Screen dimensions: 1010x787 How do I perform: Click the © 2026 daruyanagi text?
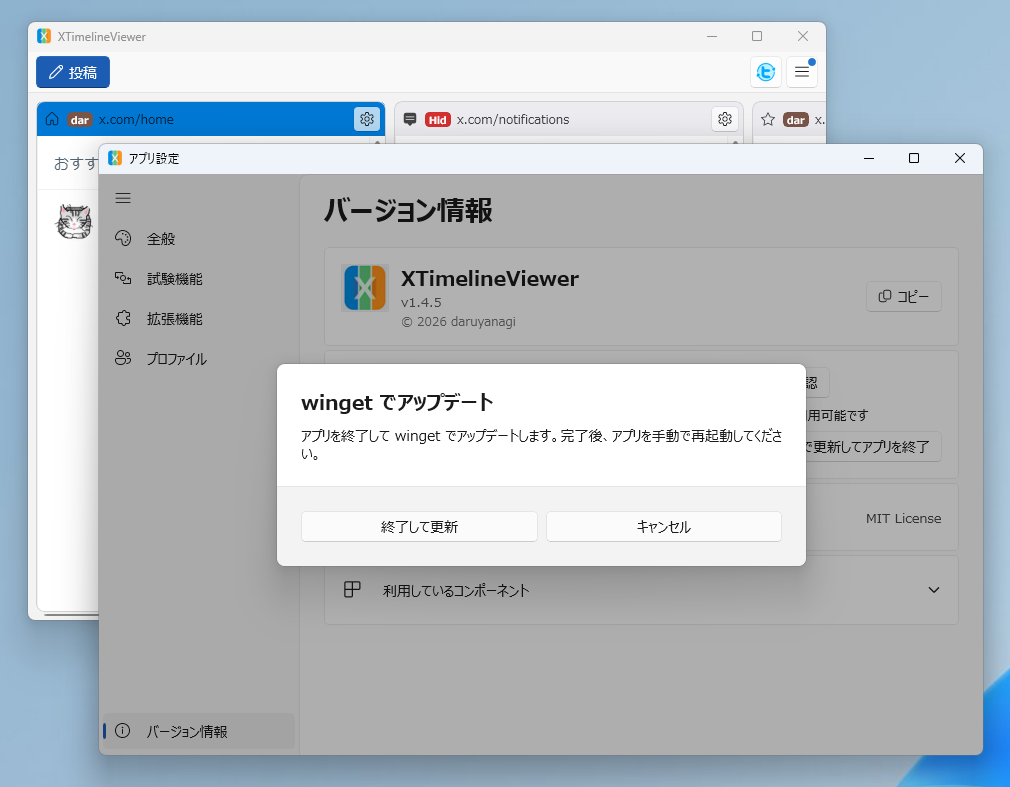(458, 321)
